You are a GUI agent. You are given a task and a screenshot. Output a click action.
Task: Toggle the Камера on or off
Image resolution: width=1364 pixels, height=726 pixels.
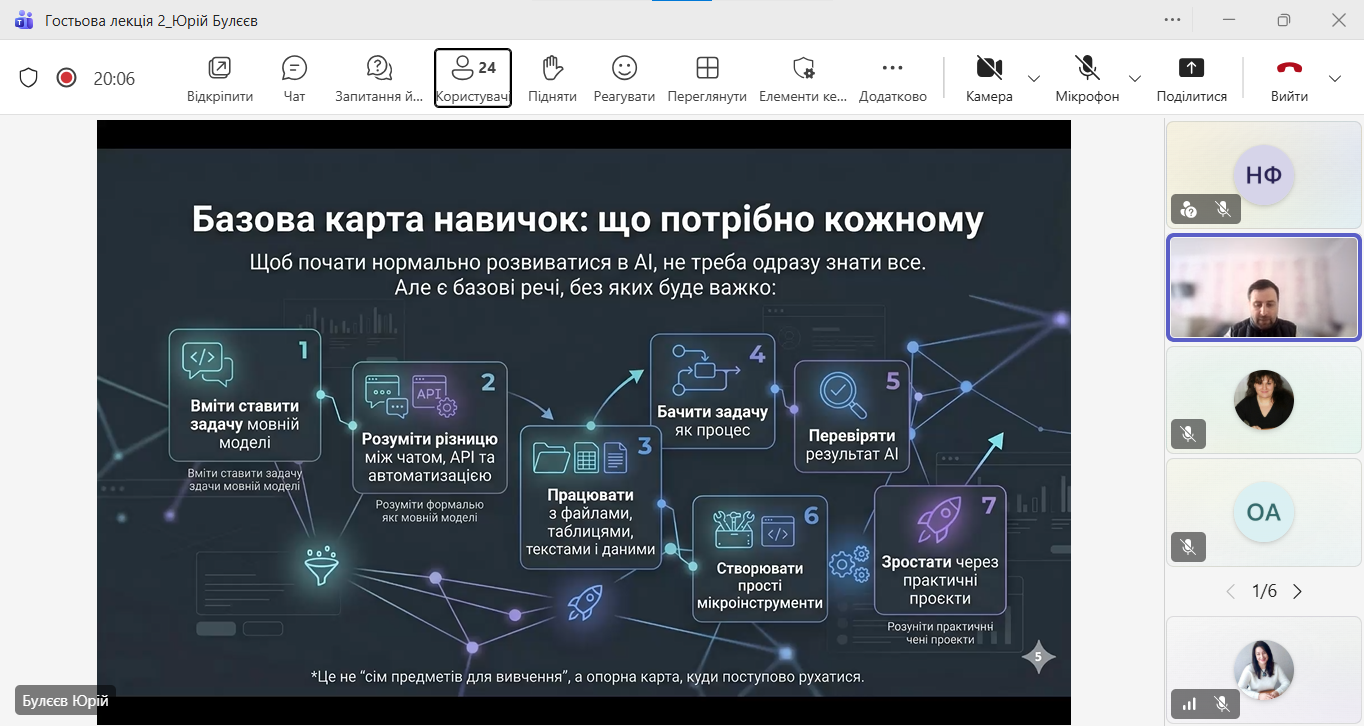click(x=989, y=78)
